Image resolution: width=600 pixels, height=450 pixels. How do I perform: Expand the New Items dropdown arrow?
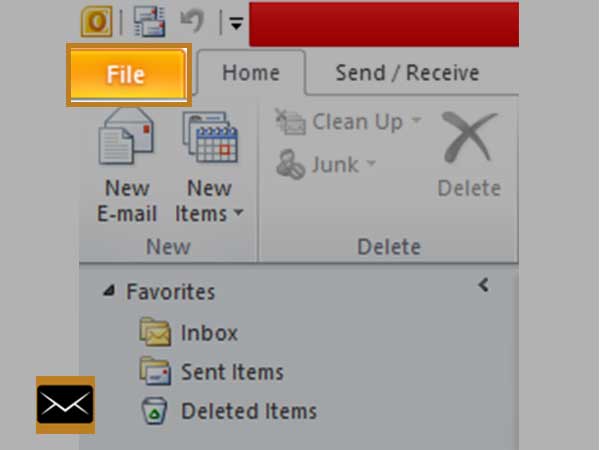coord(238,212)
